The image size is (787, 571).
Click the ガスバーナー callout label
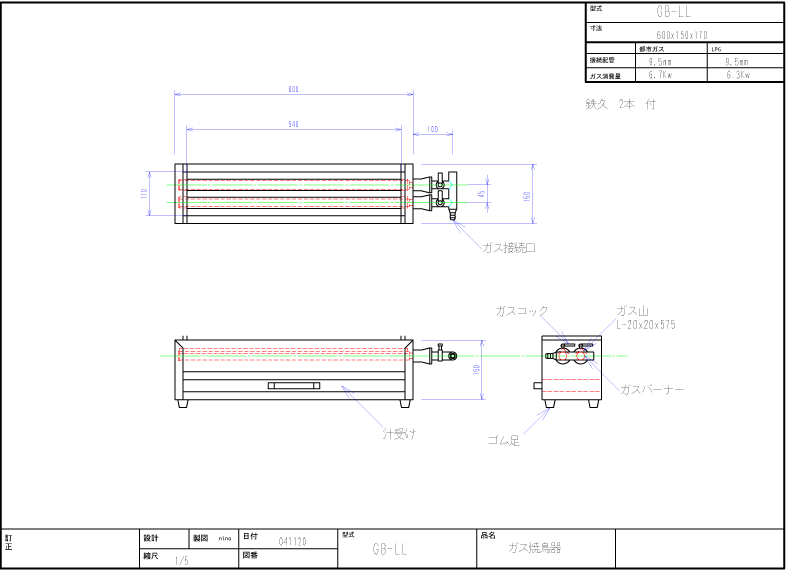(x=652, y=388)
